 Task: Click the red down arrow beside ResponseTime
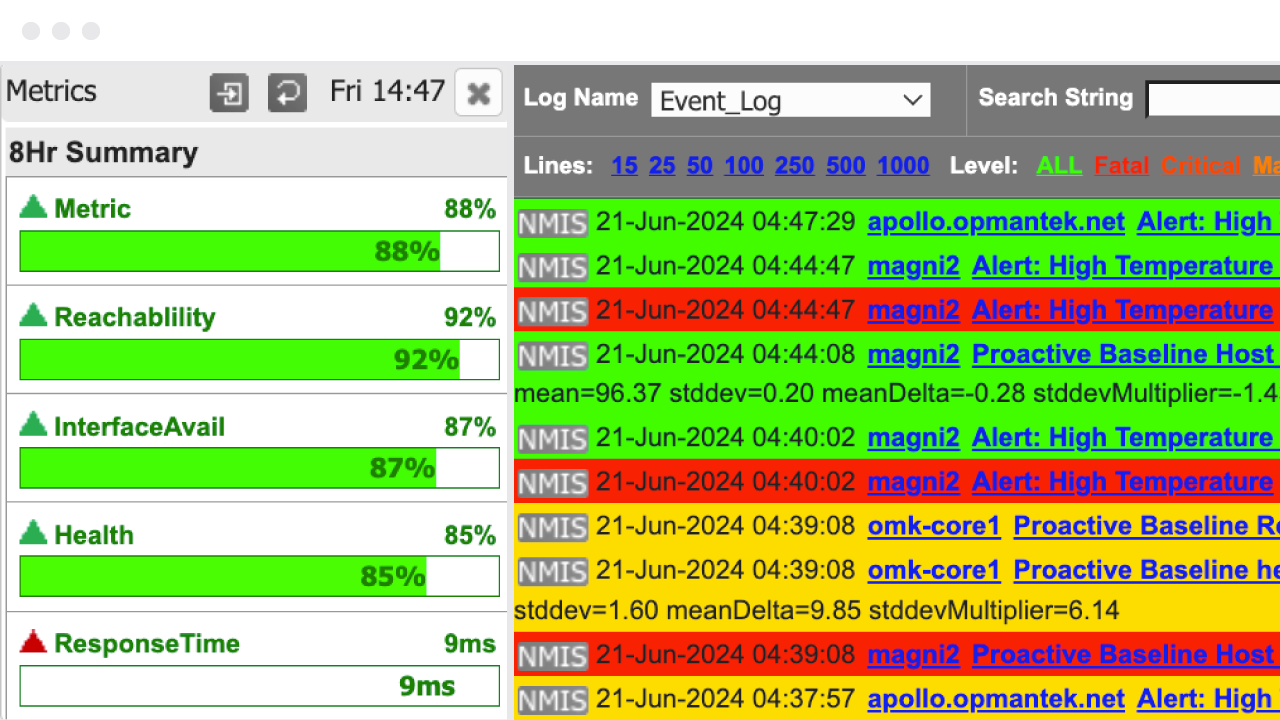tap(33, 643)
